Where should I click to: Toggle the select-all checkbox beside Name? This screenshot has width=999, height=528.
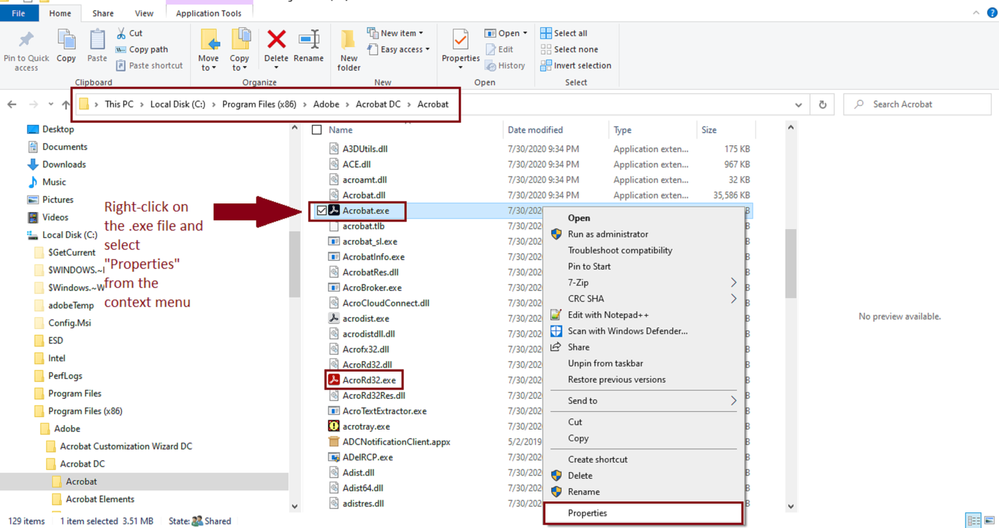(317, 130)
